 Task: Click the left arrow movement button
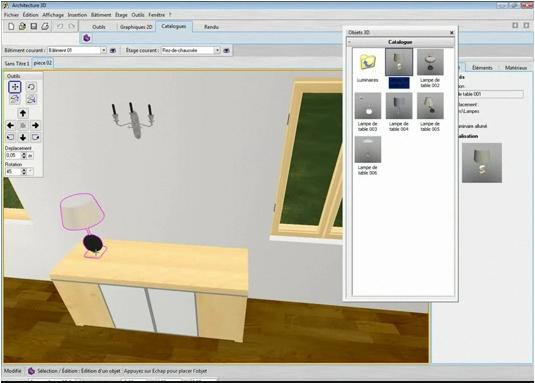tap(11, 126)
